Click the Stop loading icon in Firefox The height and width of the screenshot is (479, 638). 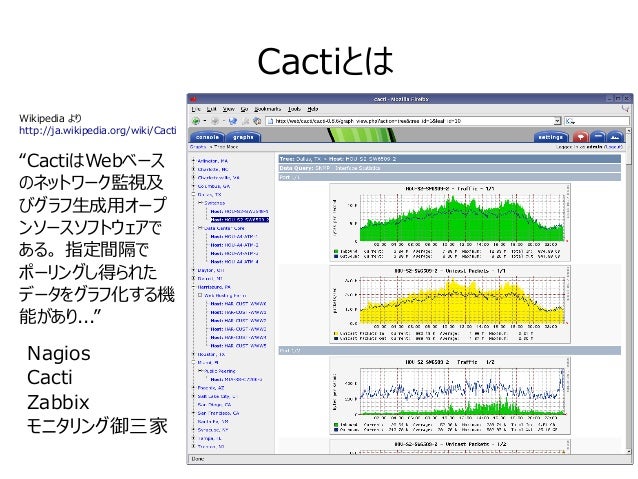246,121
